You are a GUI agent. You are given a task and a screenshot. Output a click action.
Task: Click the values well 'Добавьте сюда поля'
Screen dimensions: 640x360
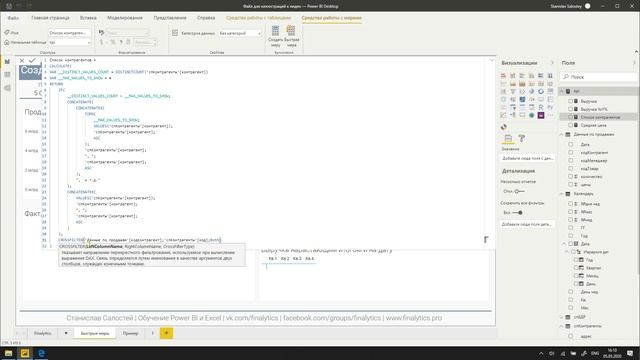[x=527, y=158]
